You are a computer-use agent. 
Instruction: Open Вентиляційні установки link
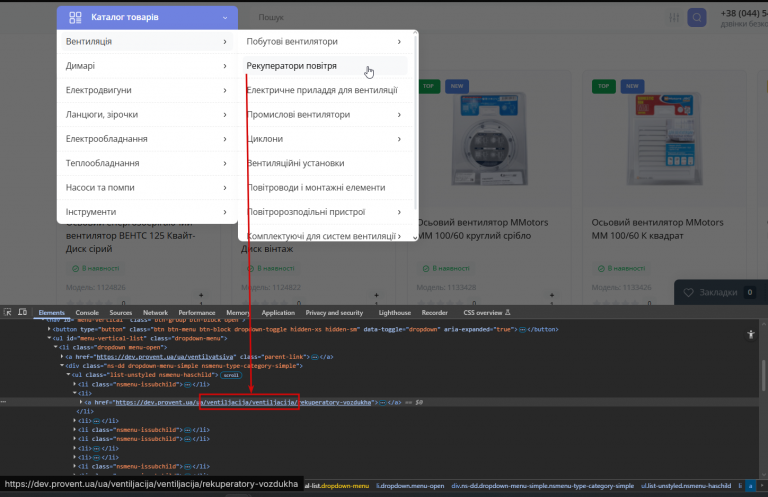tap(295, 163)
